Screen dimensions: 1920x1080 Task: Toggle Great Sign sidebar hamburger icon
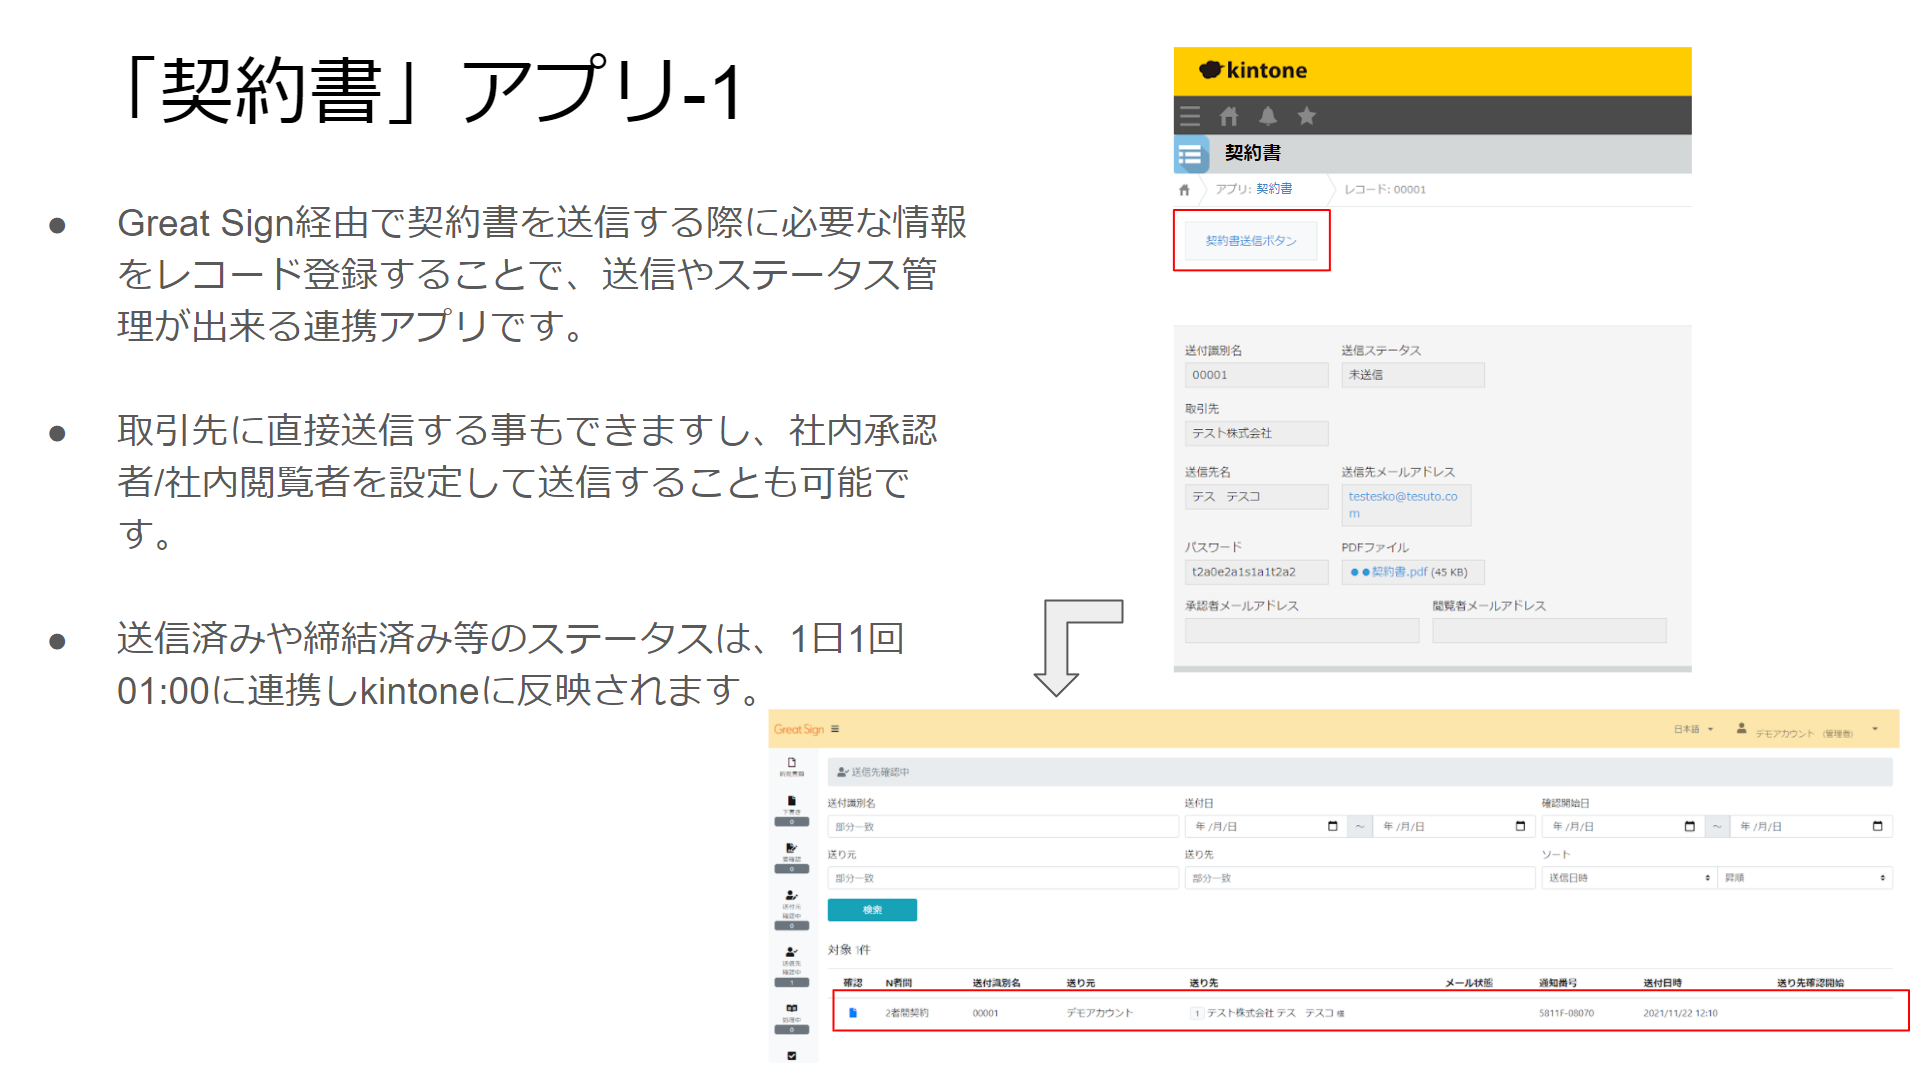click(x=835, y=729)
